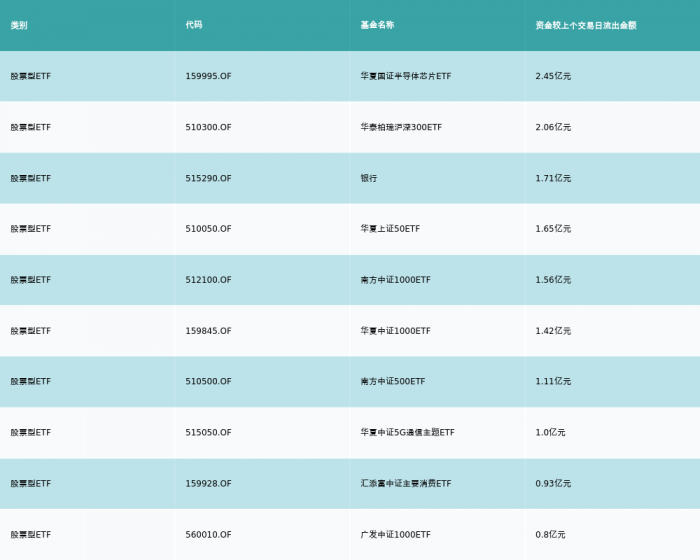The height and width of the screenshot is (560, 700).
Task: Select code 515290.OF
Action: pyautogui.click(x=208, y=178)
